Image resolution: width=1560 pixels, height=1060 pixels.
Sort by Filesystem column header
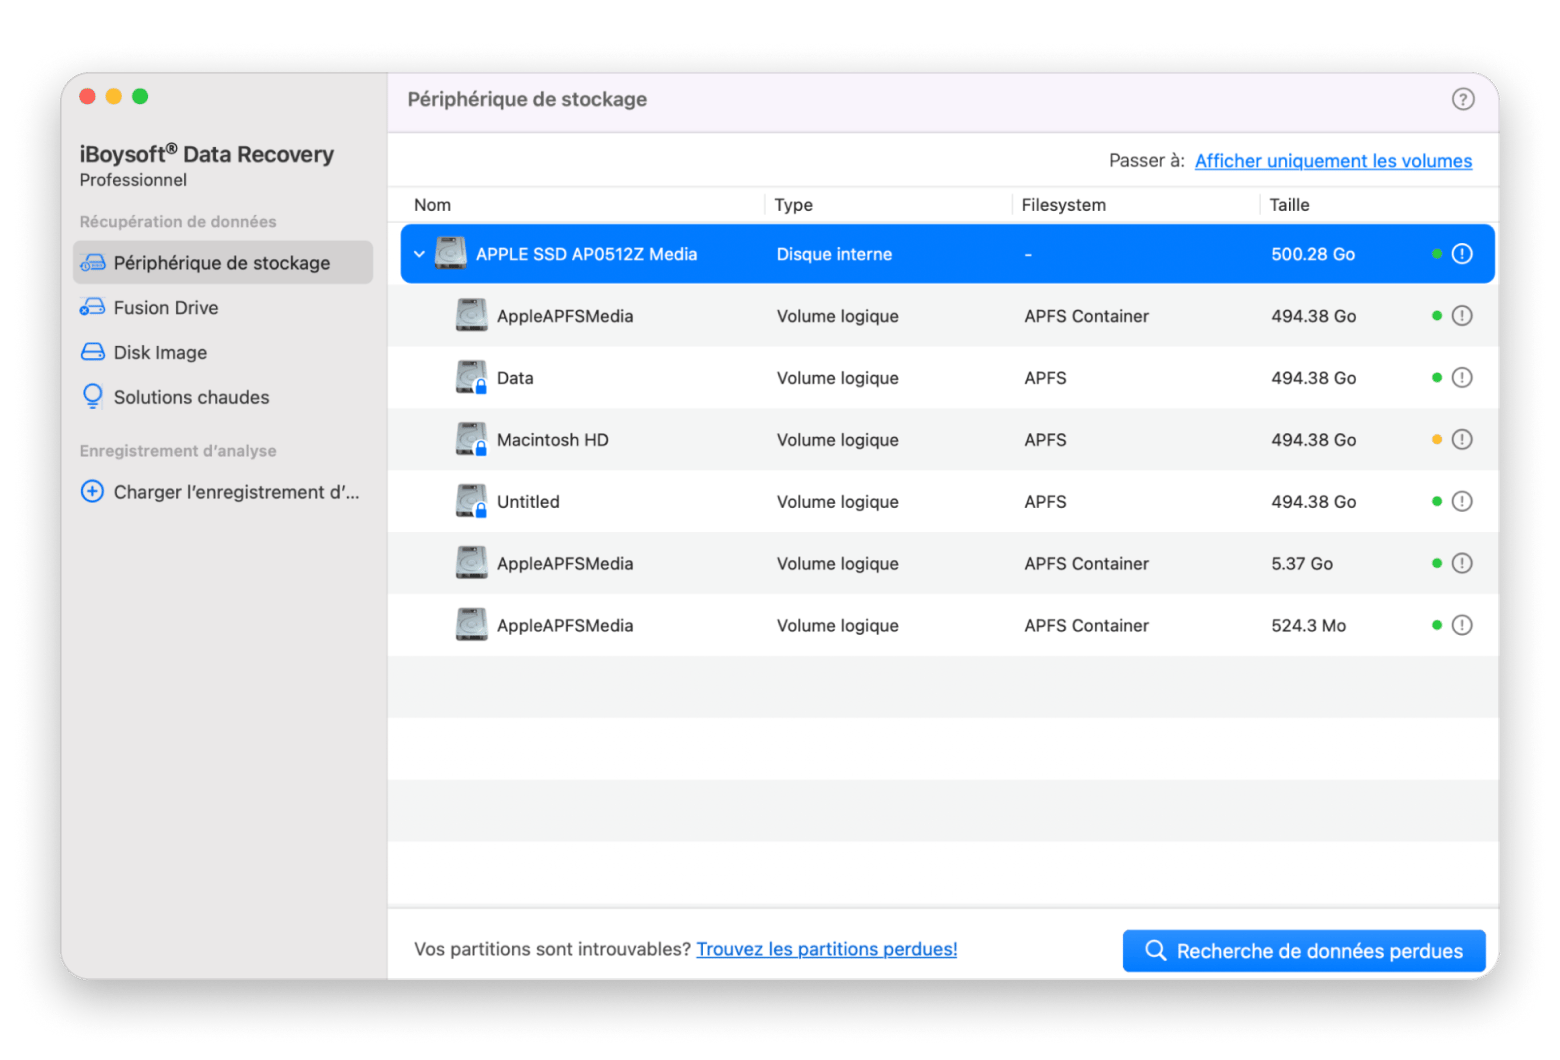pyautogui.click(x=1064, y=205)
